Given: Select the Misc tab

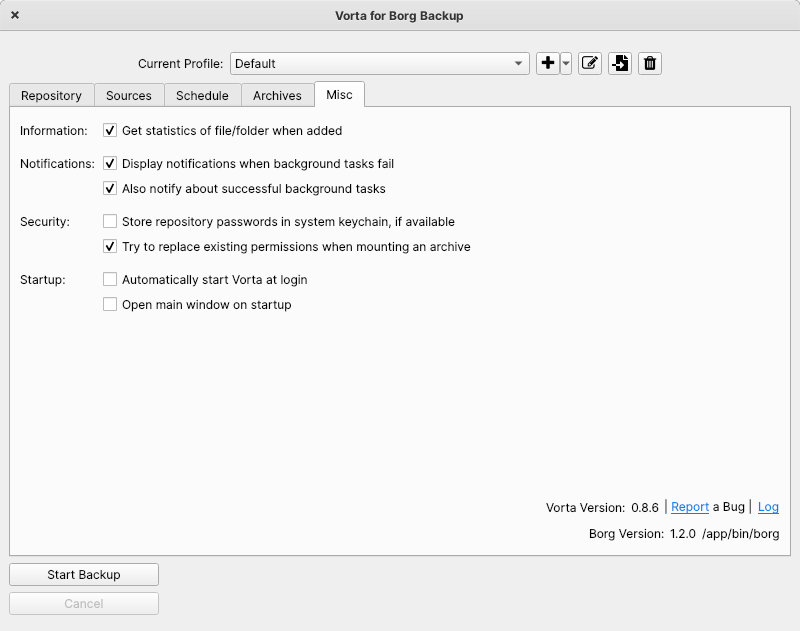Looking at the screenshot, I should pos(339,94).
